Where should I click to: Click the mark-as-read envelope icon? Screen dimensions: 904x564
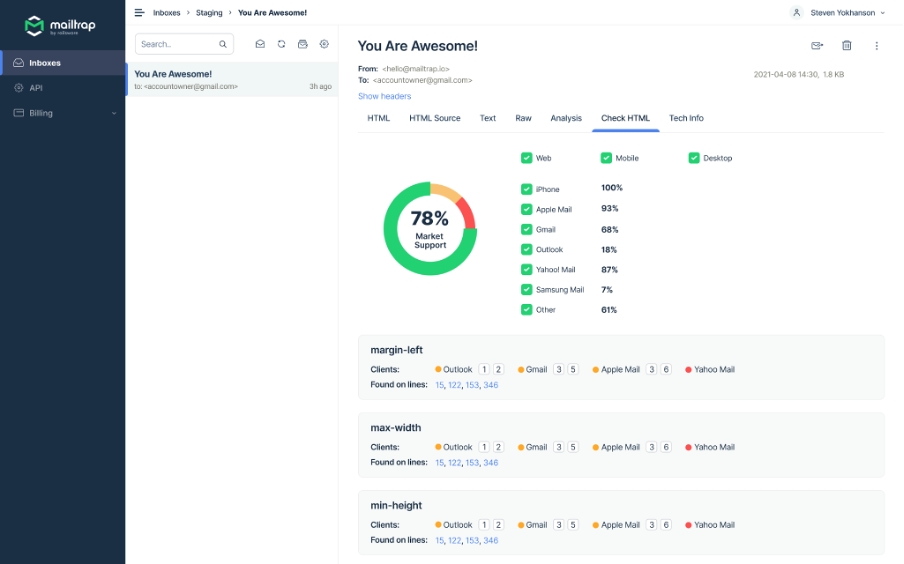click(260, 44)
